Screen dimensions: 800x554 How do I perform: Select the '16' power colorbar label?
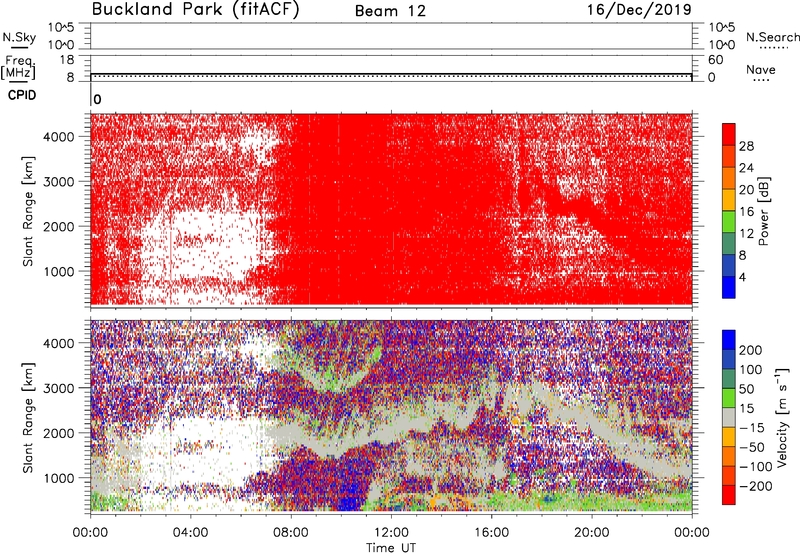[746, 212]
